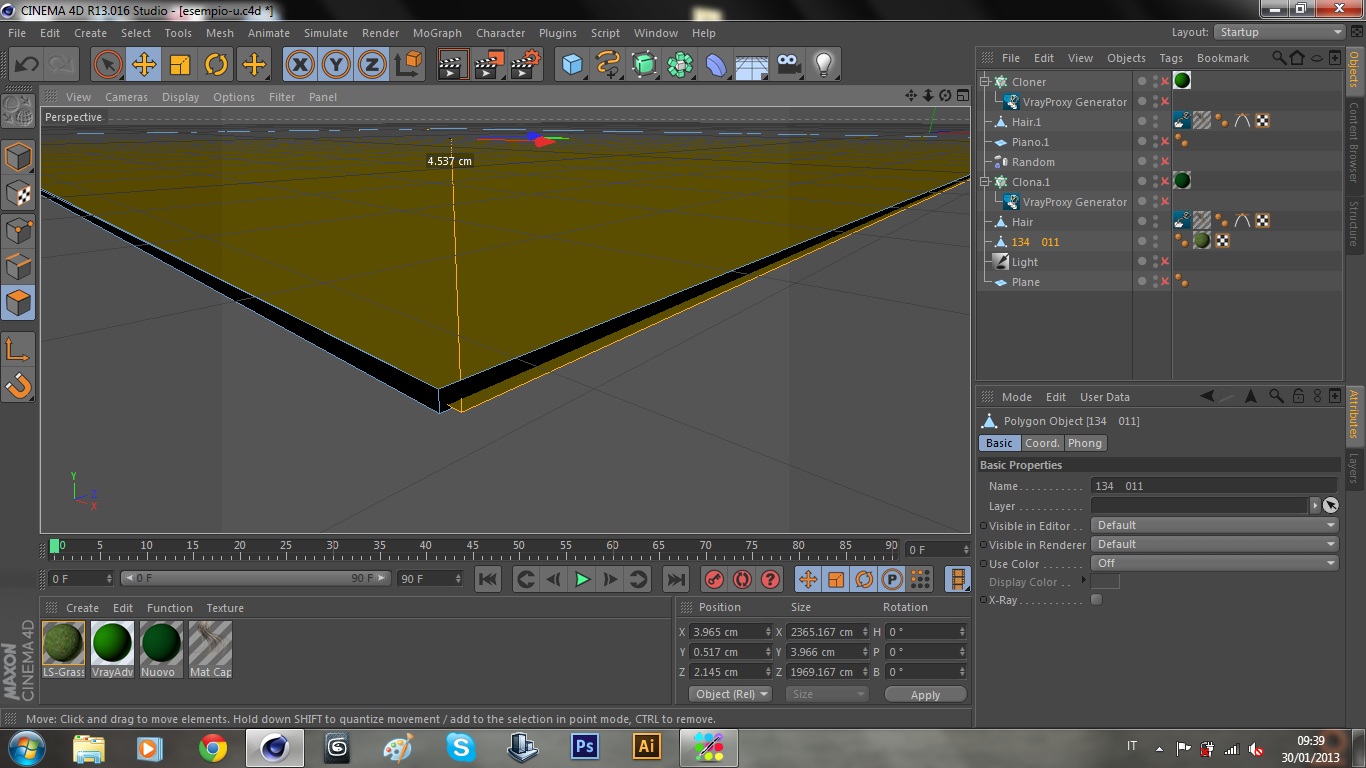Open Object (Rel) coordinate dropdown
Viewport: 1366px width, 768px height.
[x=731, y=694]
